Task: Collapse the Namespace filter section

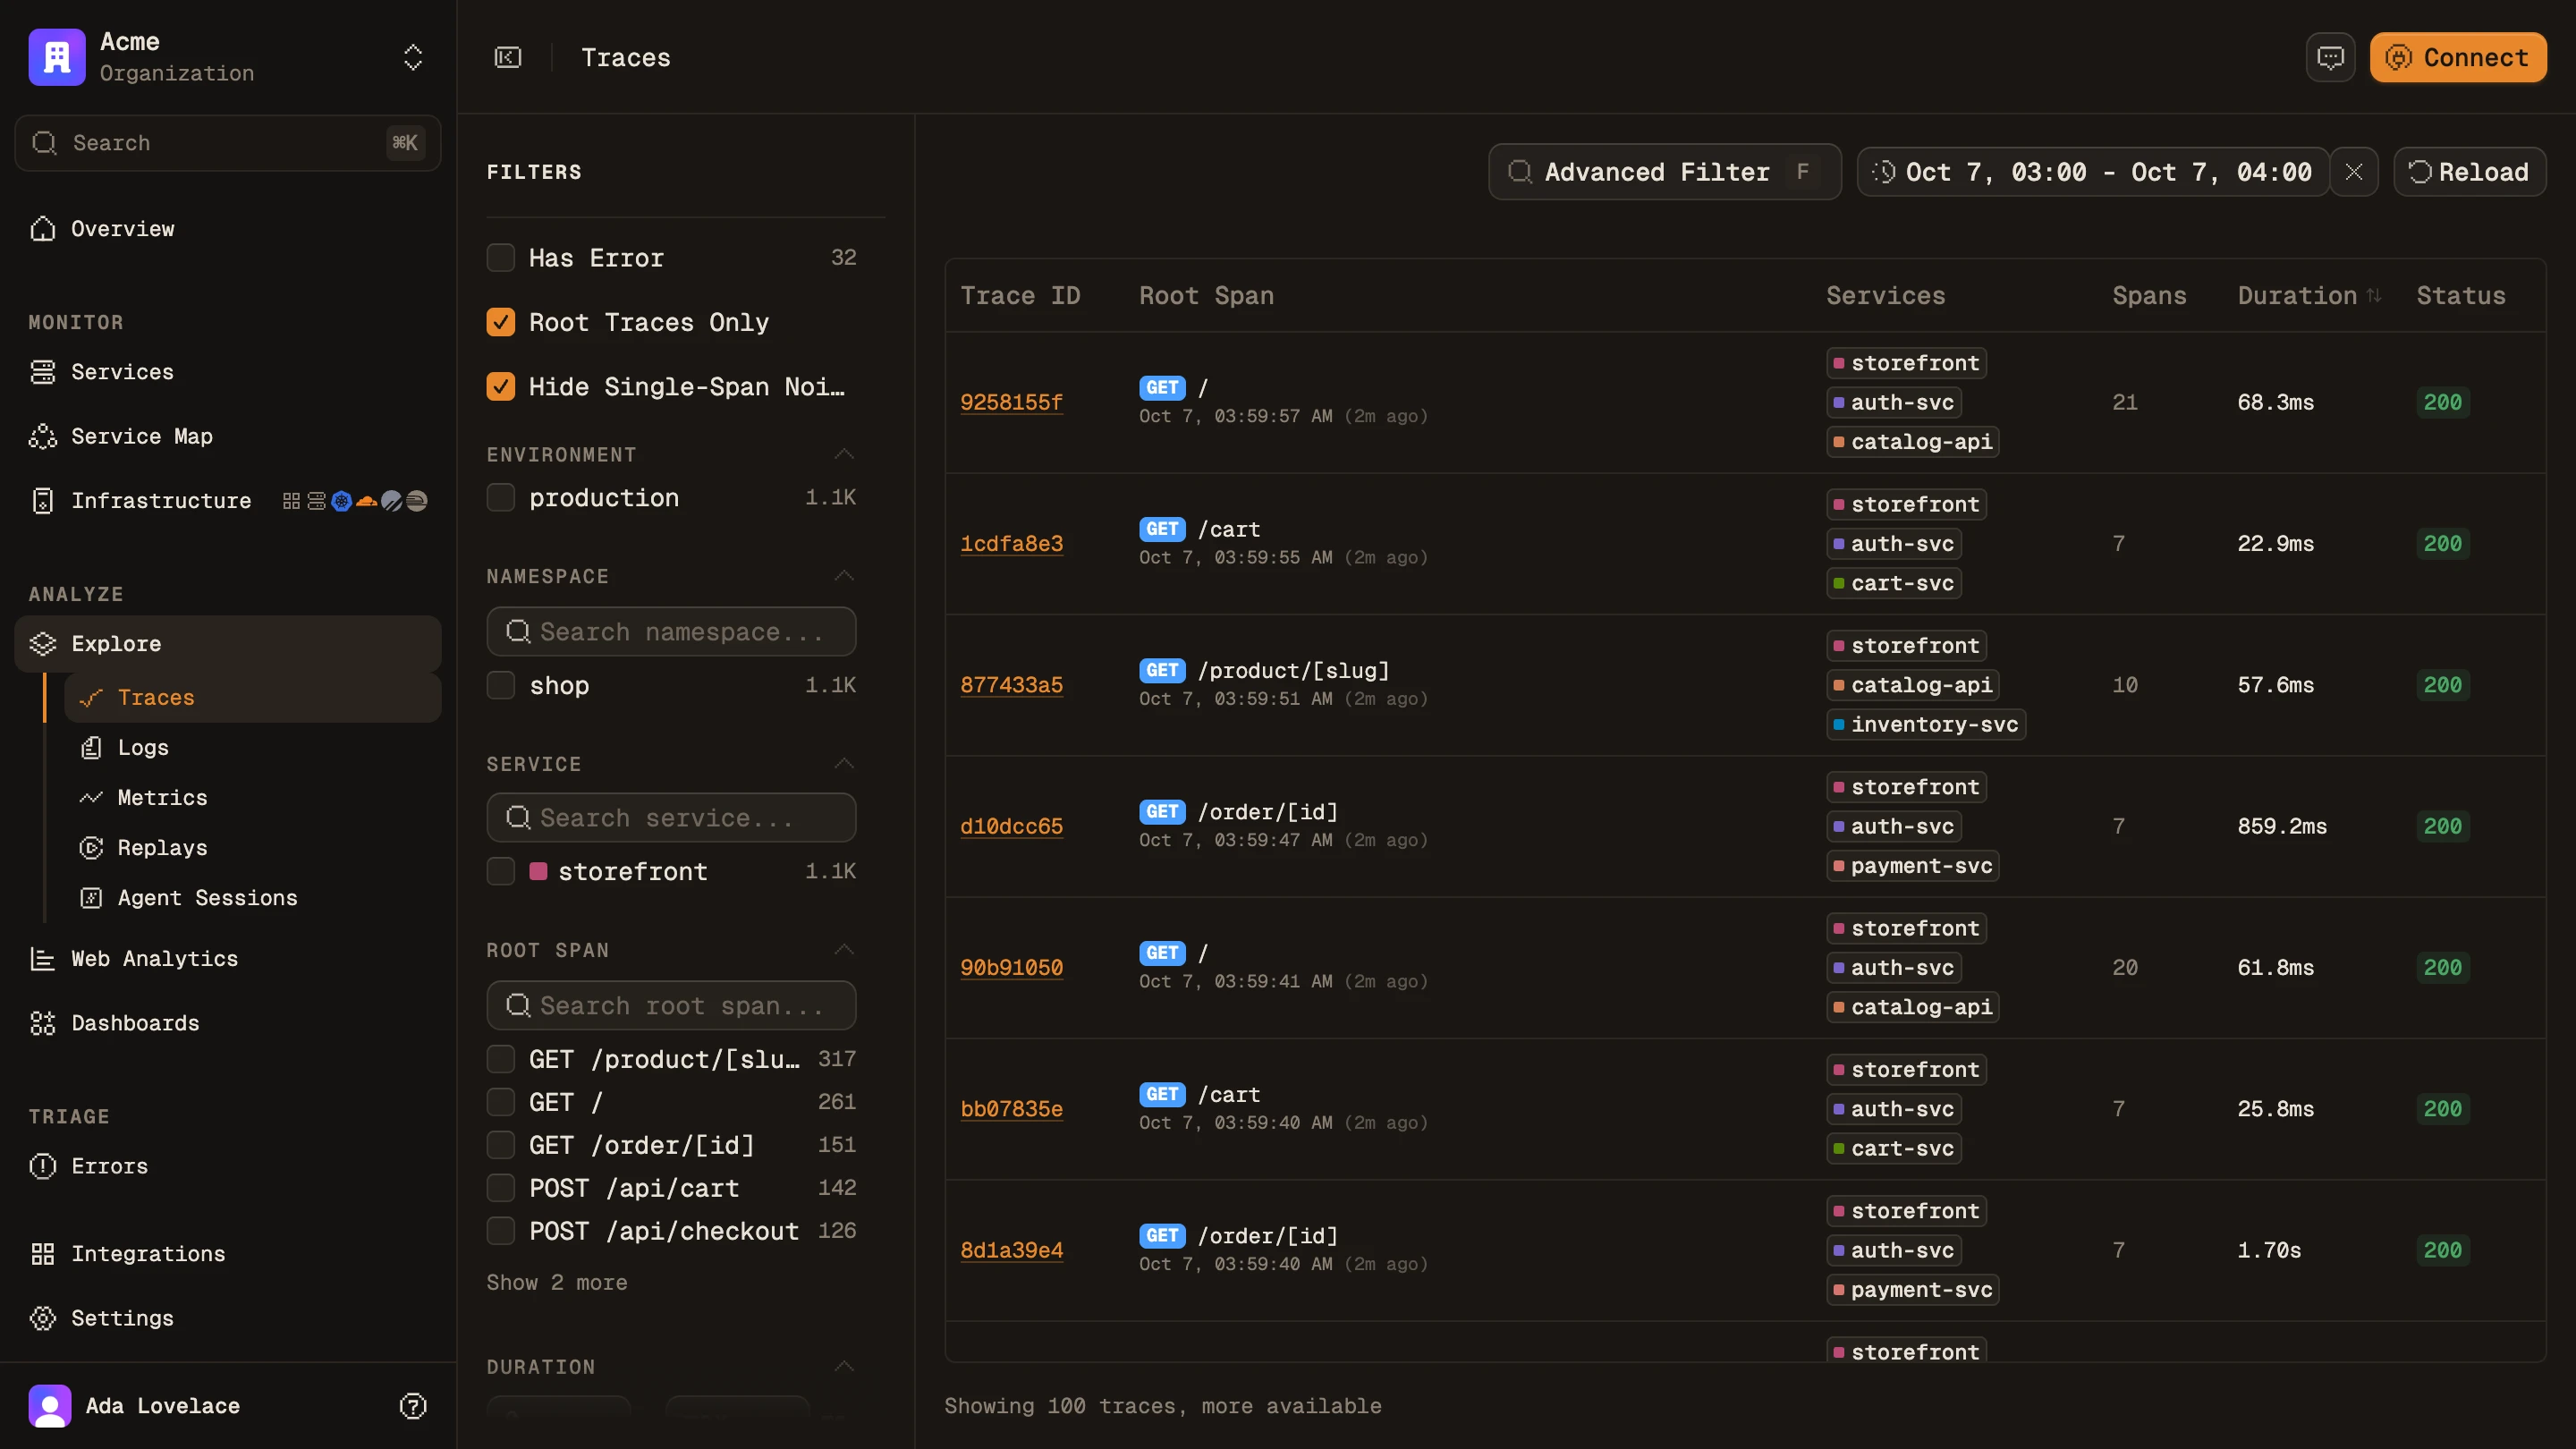Action: tap(844, 576)
